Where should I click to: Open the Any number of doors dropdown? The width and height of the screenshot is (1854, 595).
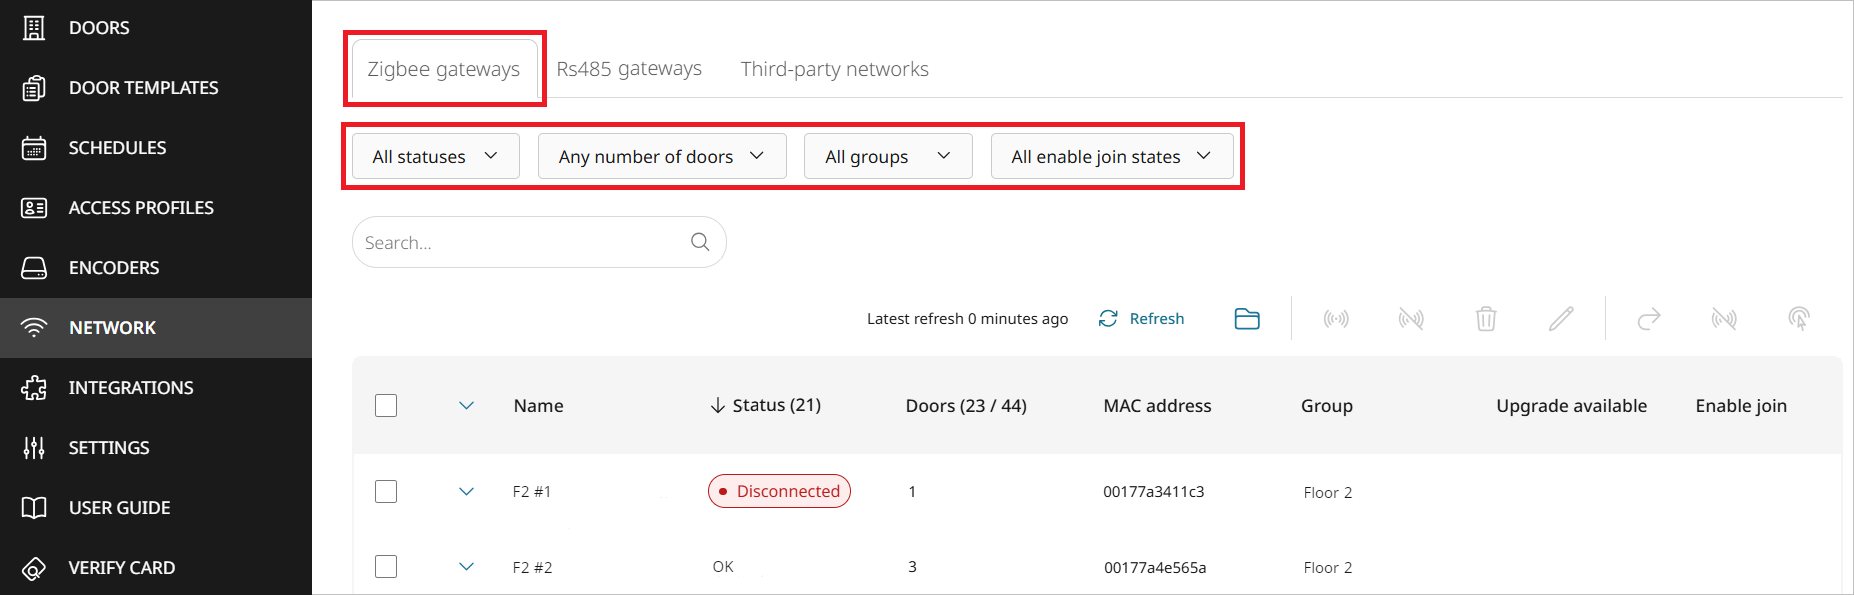click(x=661, y=157)
